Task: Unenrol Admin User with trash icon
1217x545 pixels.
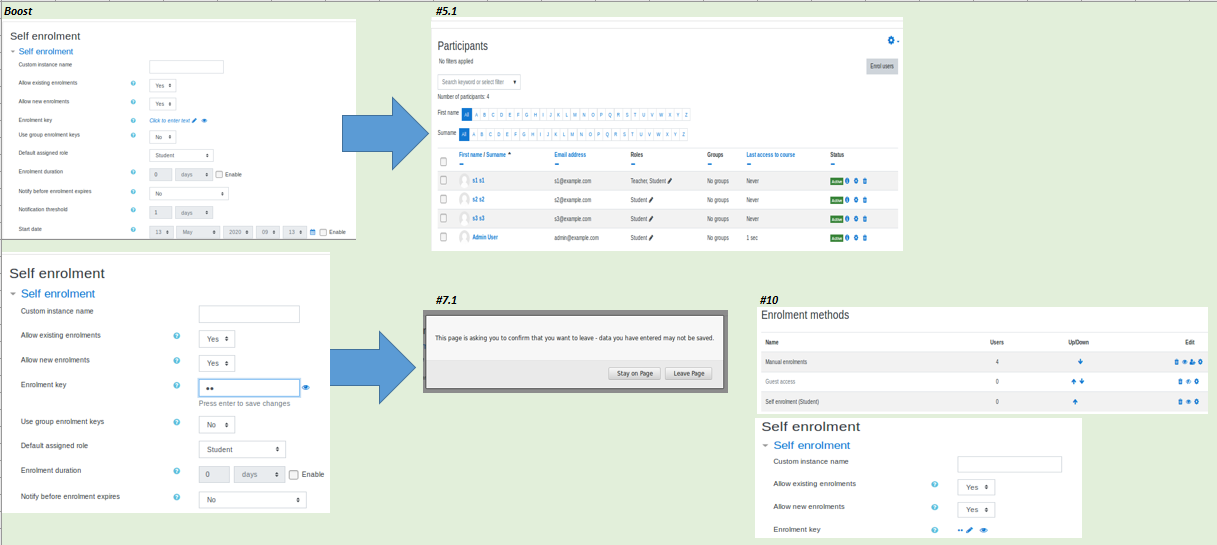Action: coord(865,238)
